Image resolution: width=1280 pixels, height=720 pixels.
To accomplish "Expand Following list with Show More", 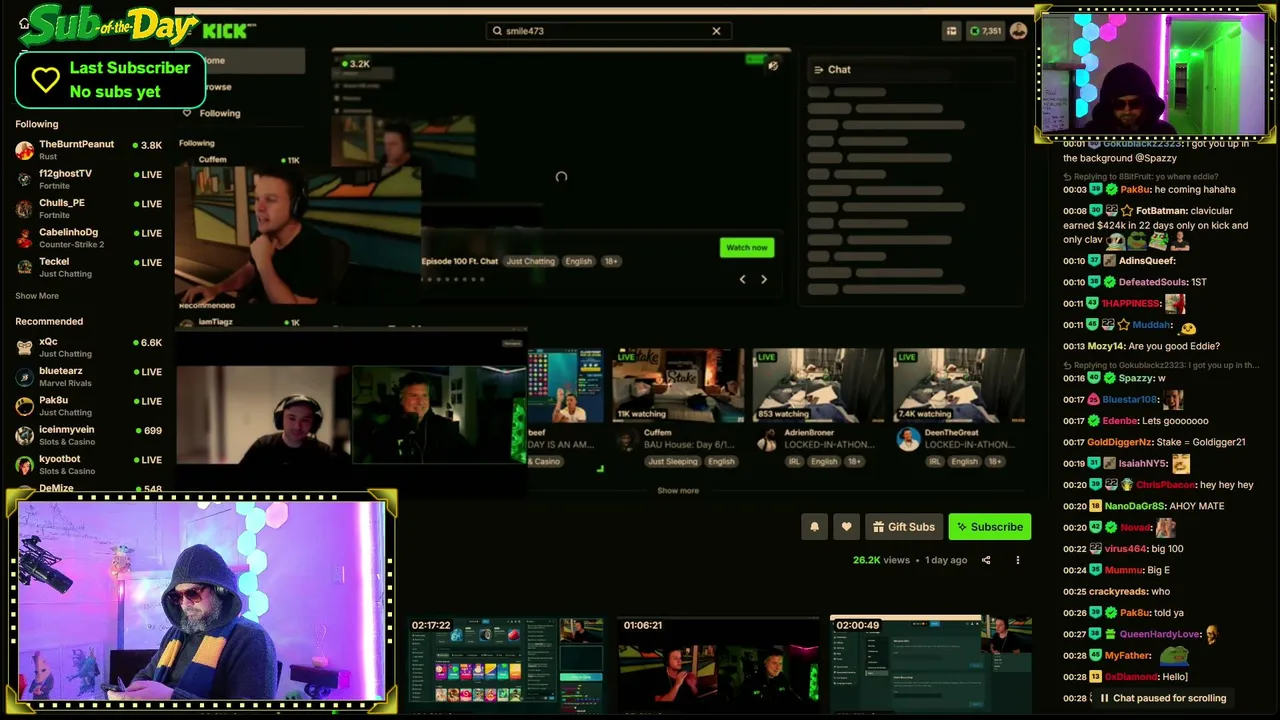I will 37,296.
